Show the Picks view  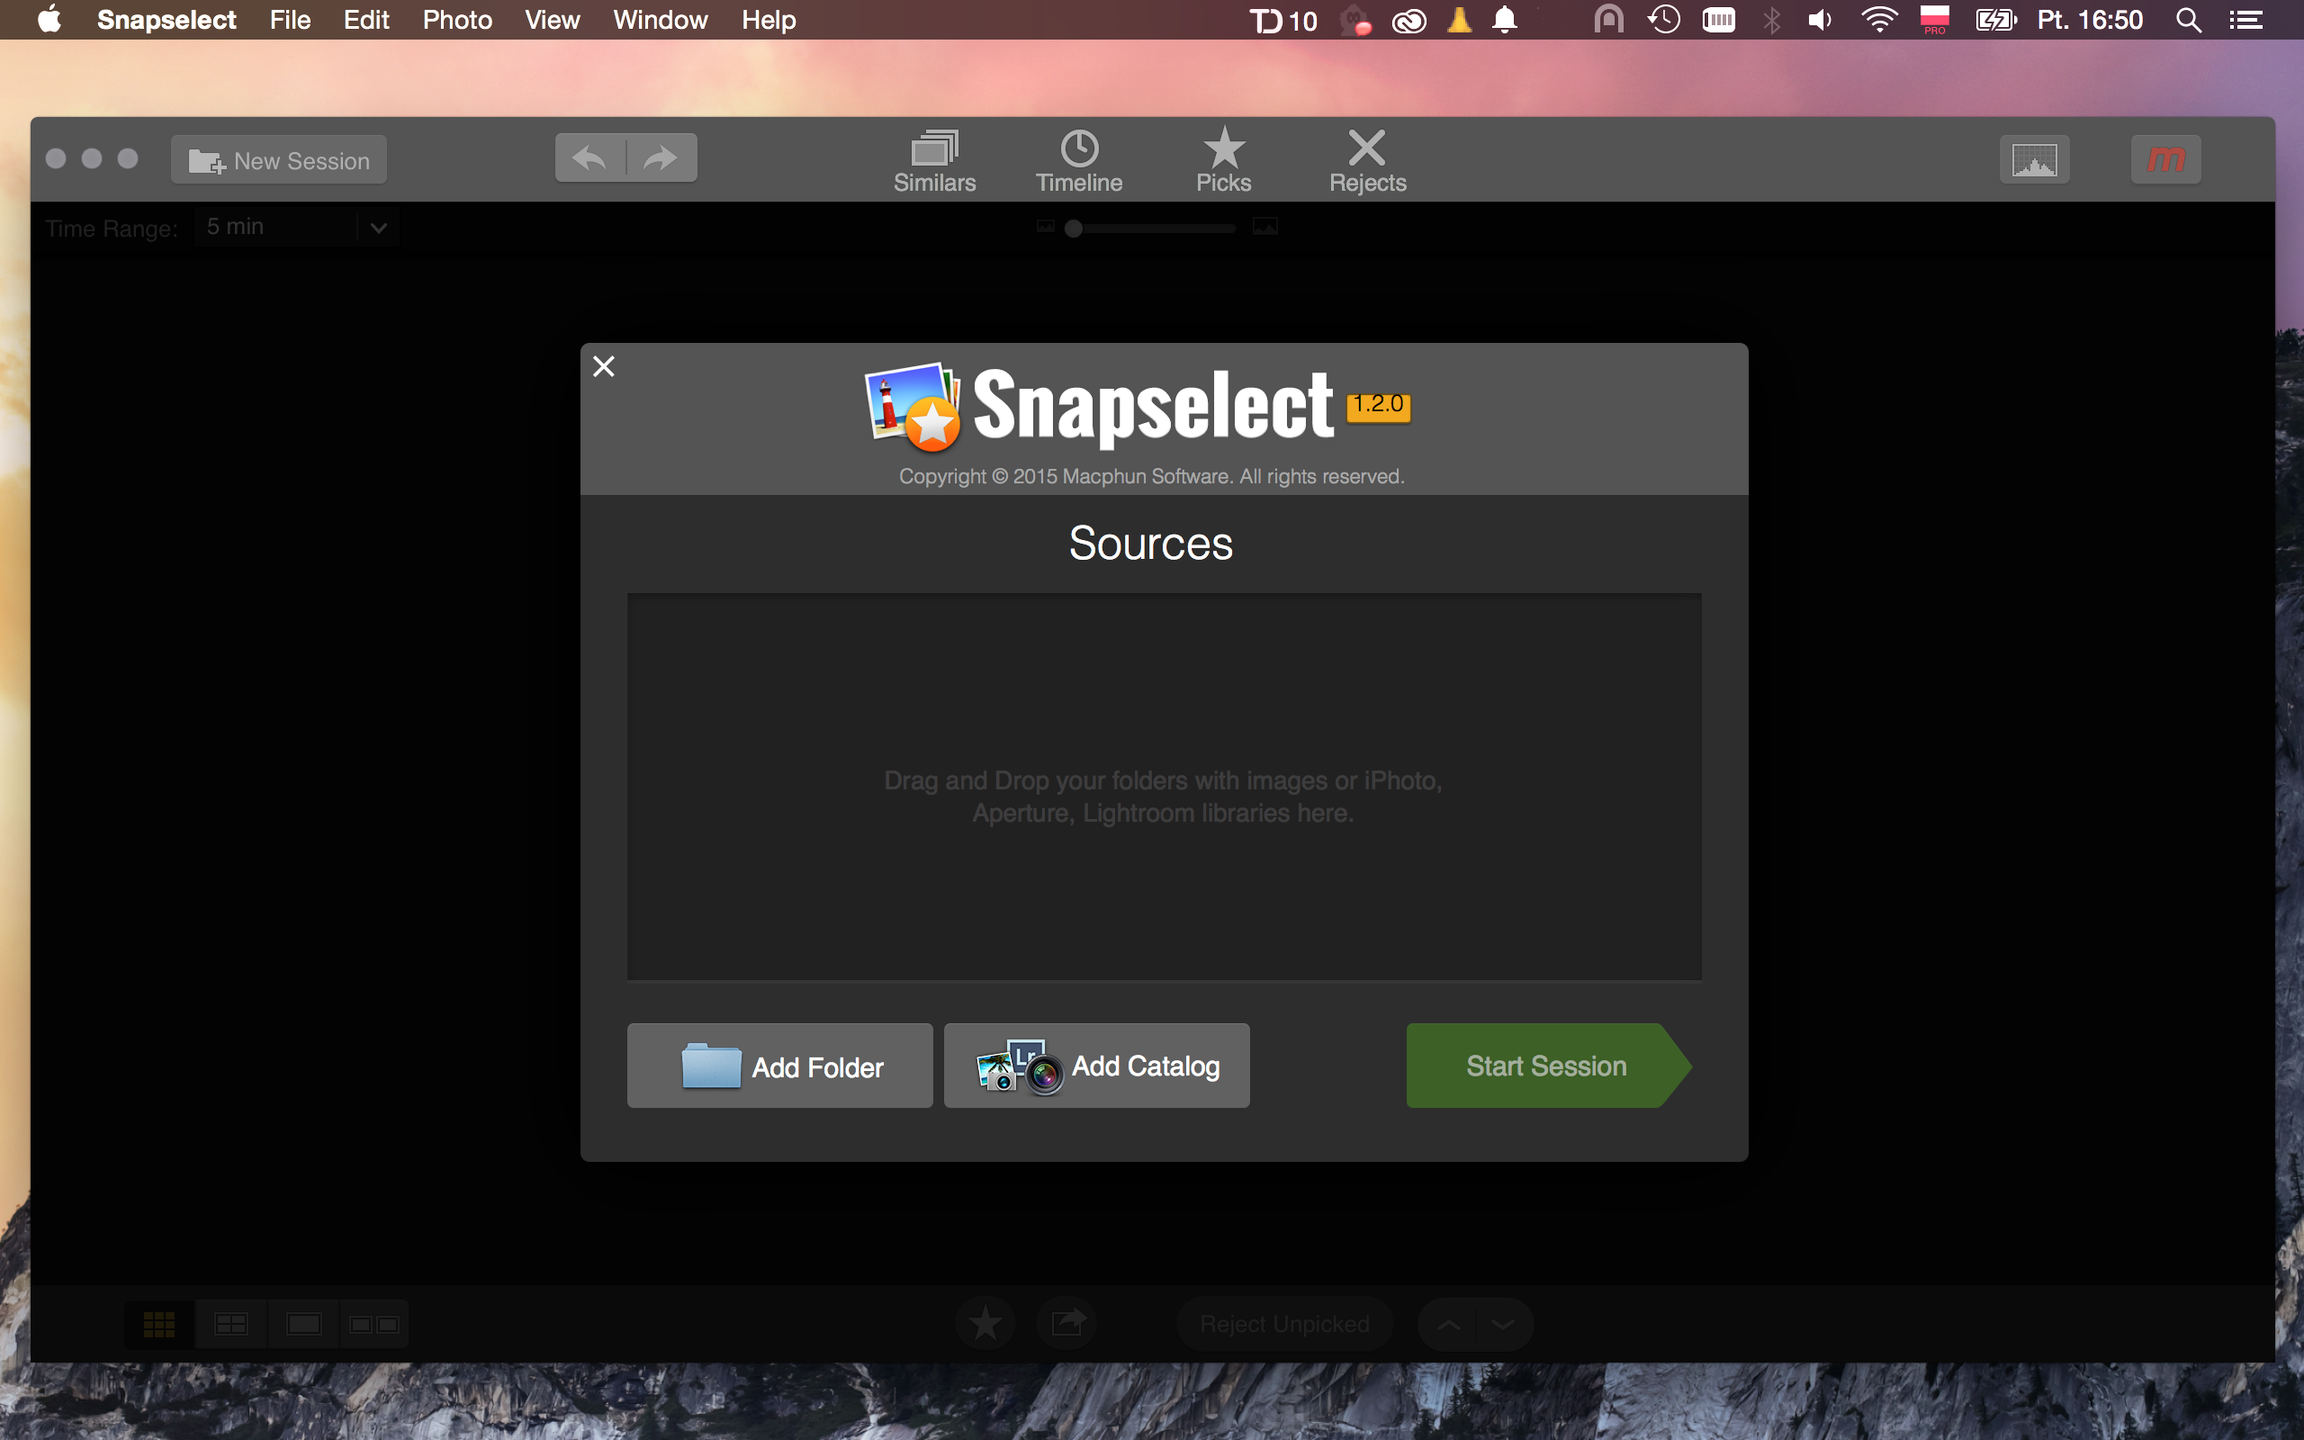tap(1223, 161)
